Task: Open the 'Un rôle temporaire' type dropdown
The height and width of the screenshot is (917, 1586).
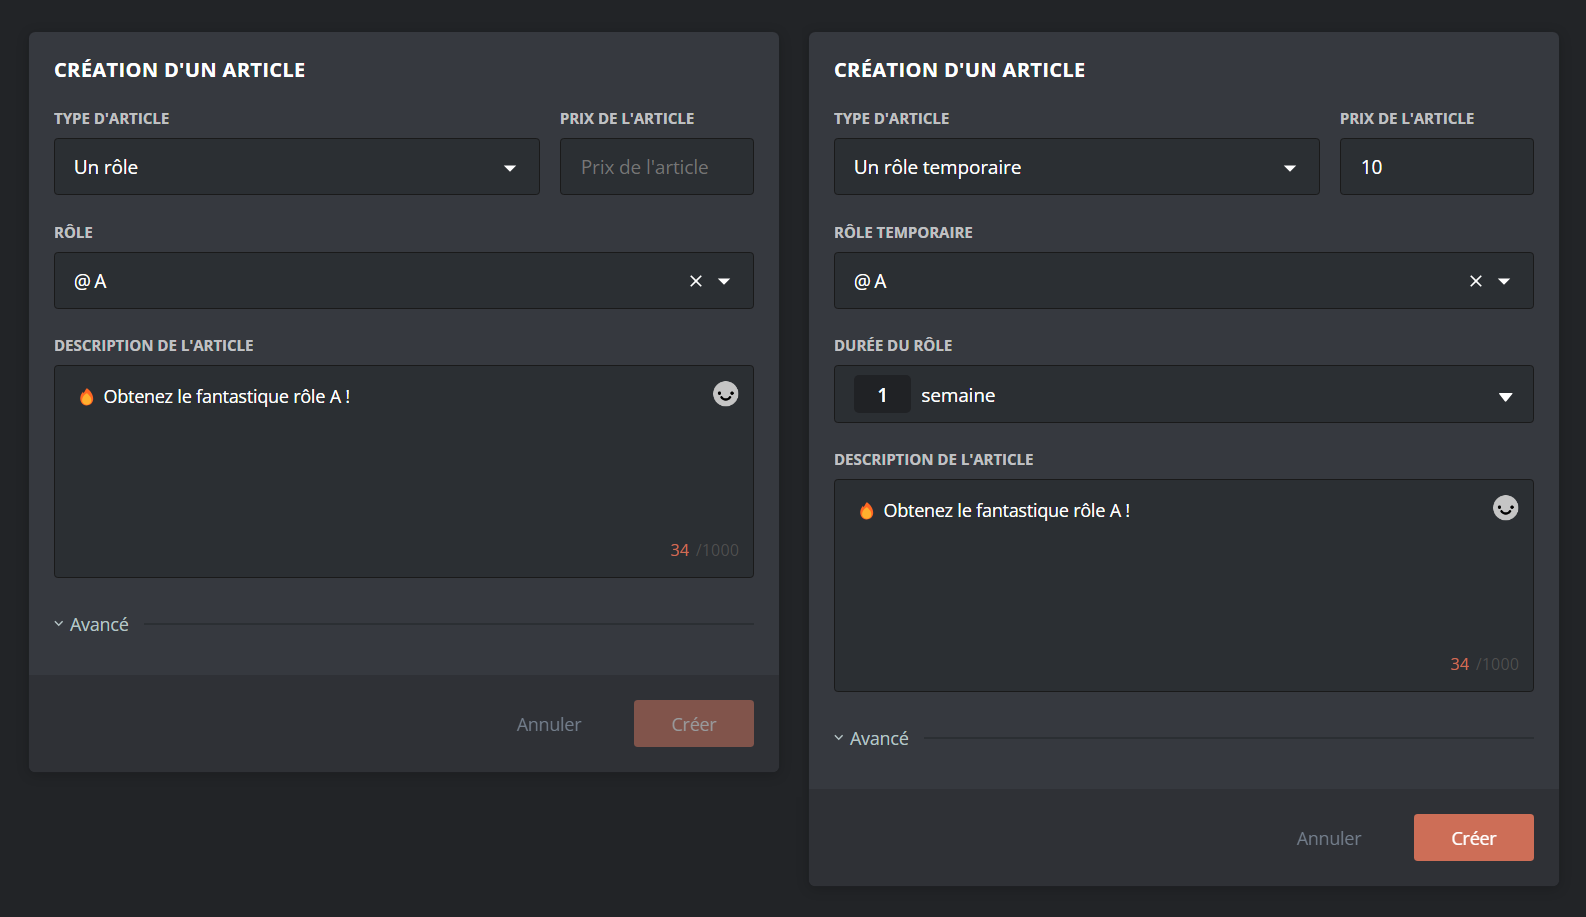Action: point(1060,167)
